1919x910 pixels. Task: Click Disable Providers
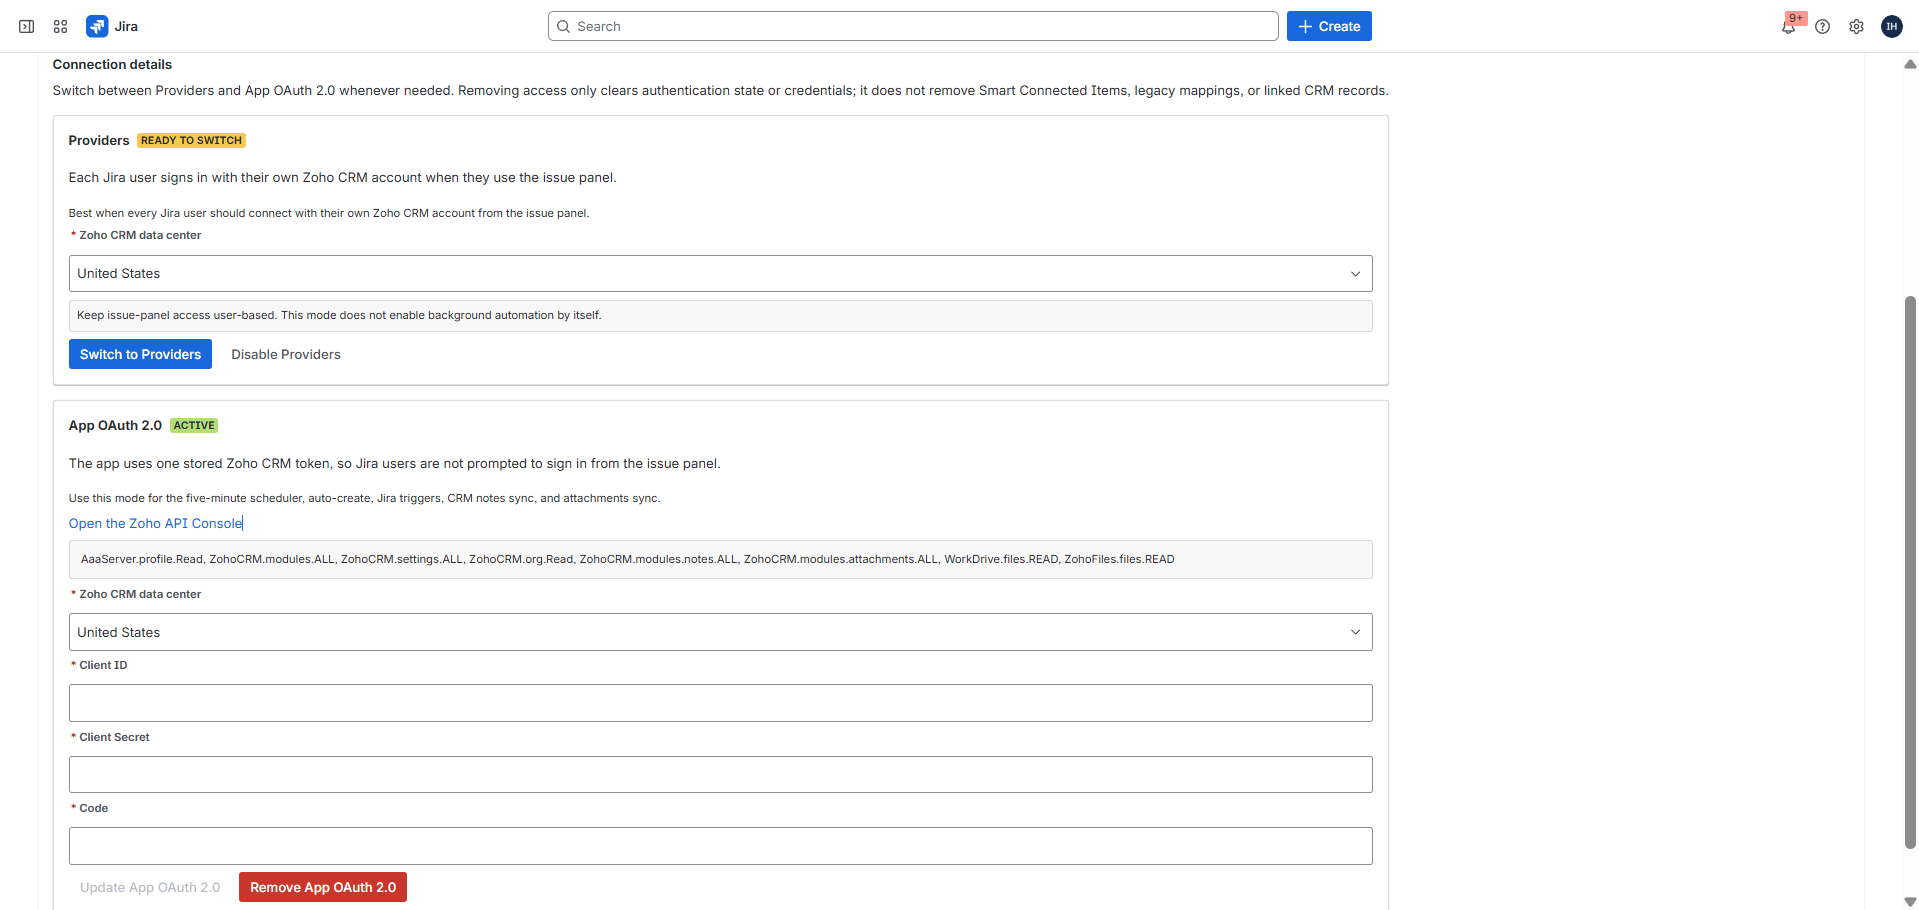tap(286, 354)
